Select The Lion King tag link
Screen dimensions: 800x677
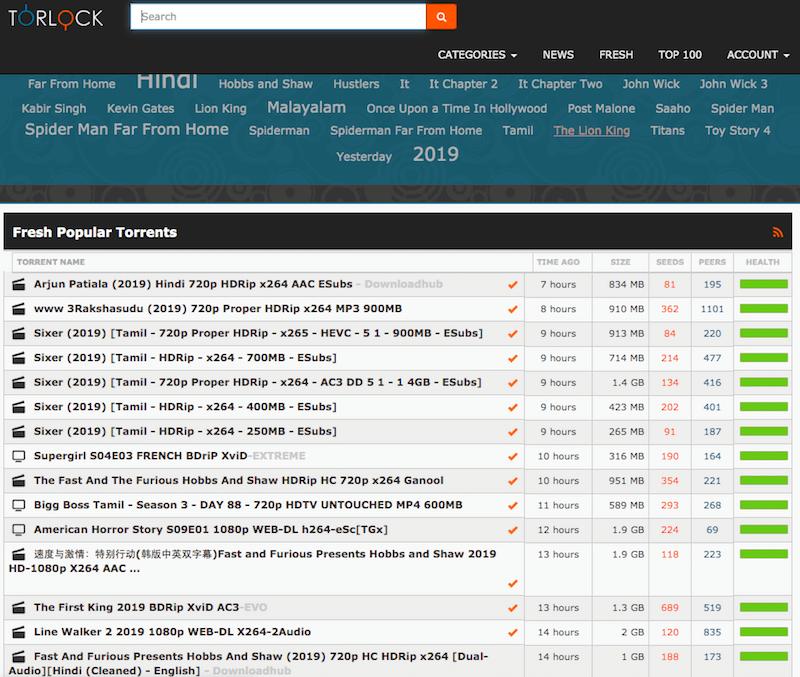(x=592, y=131)
